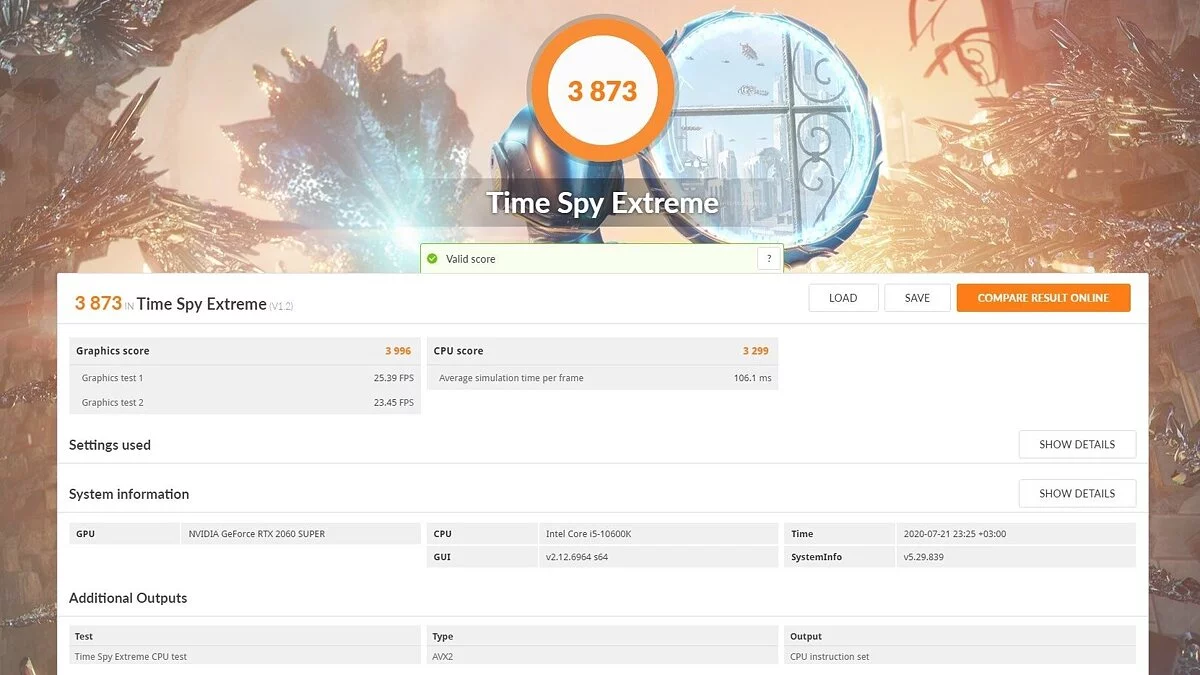The image size is (1200, 675).
Task: Click the 3 873 score circle
Action: [602, 91]
